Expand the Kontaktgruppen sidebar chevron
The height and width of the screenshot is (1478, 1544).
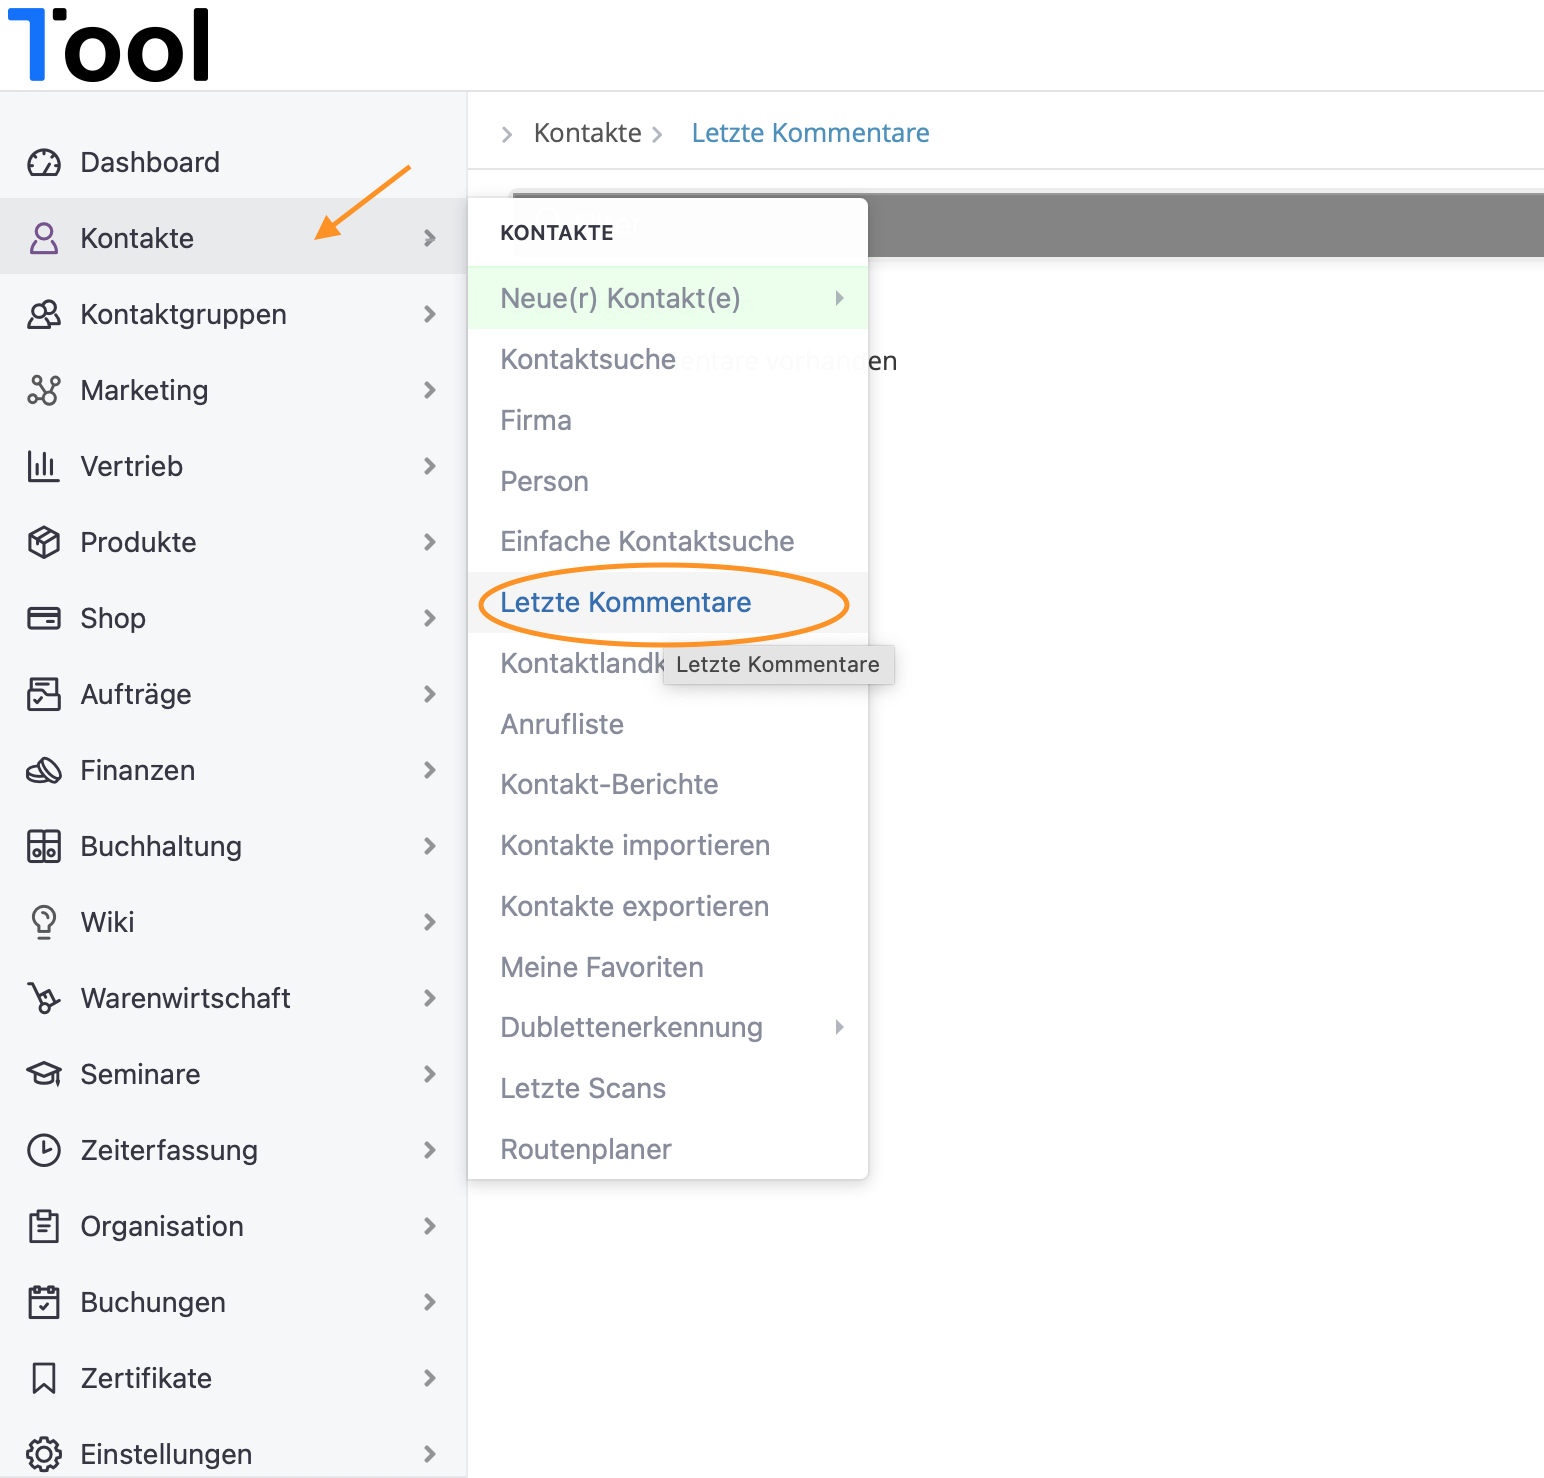430,314
